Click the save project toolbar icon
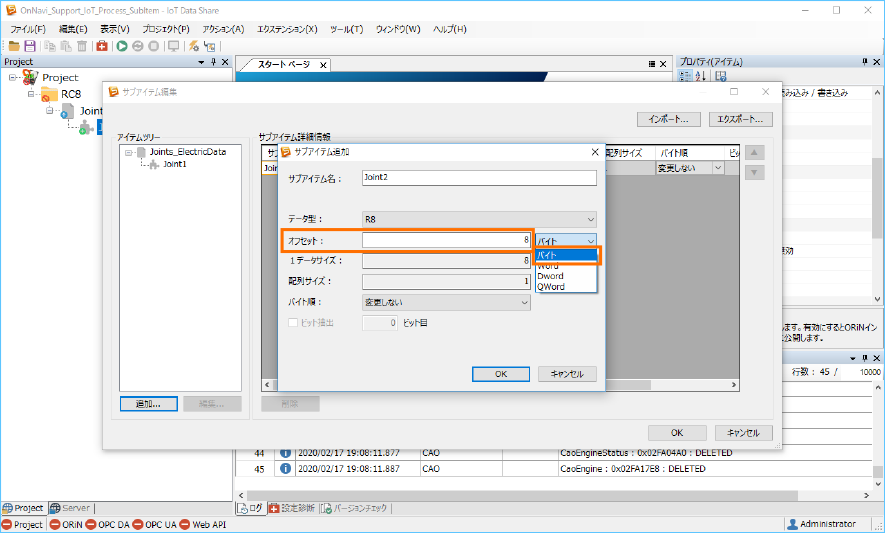Screen dimensions: 885x533 (x=29, y=46)
